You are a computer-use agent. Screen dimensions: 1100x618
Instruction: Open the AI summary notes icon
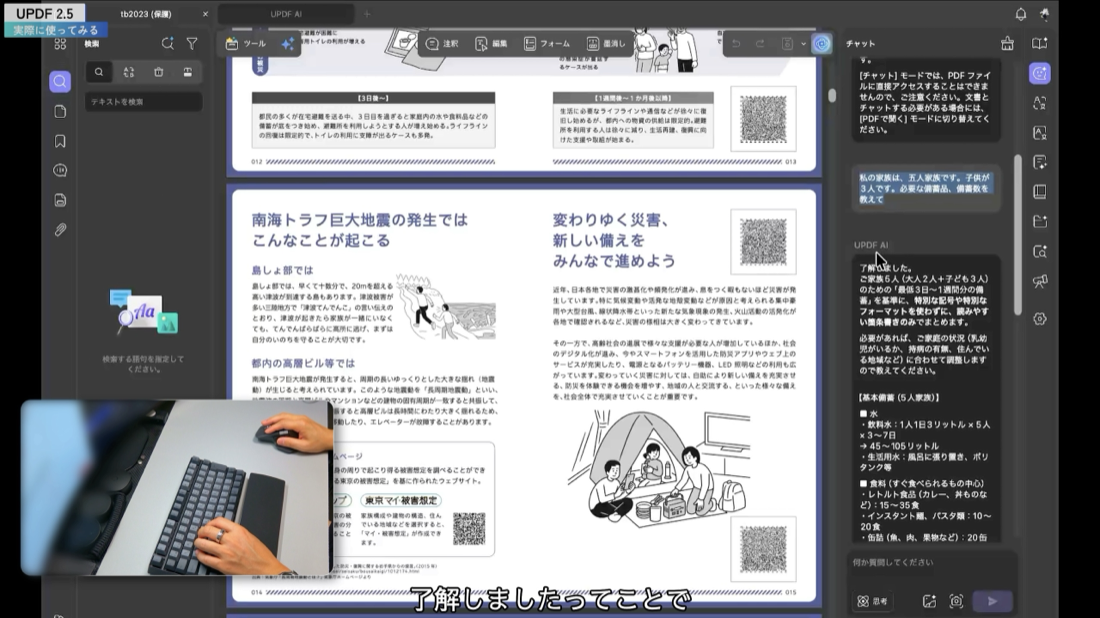[x=1040, y=162]
